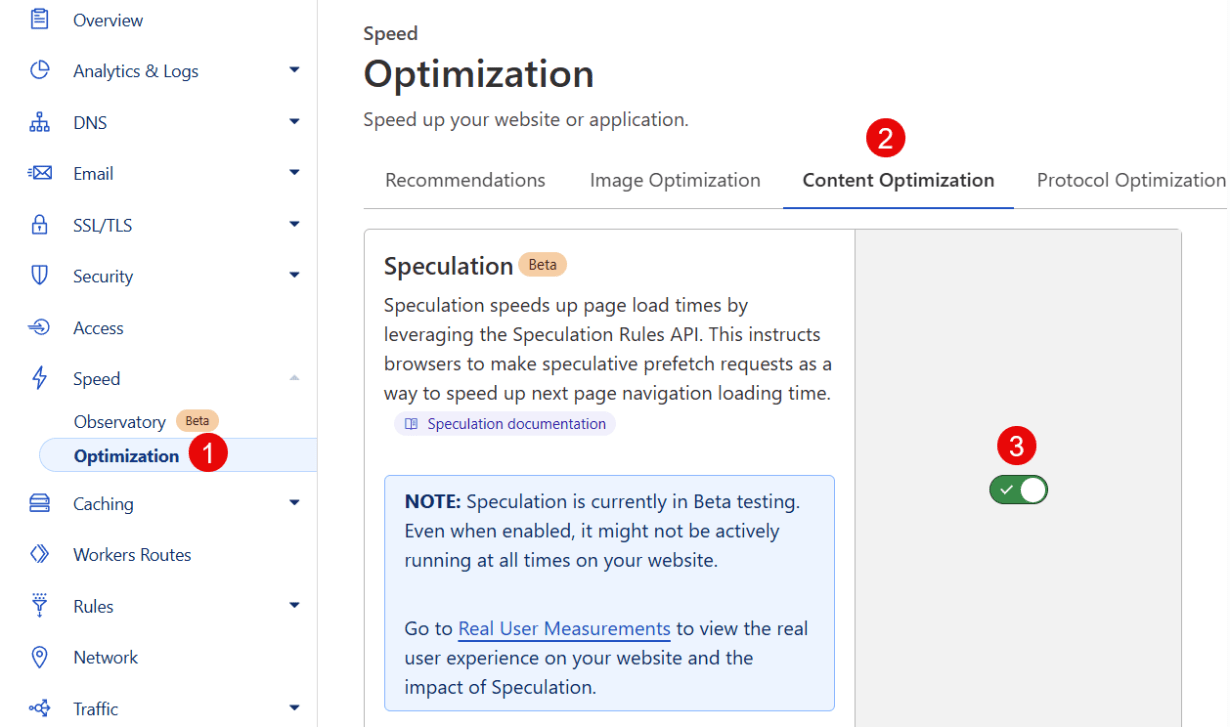Open the Workers Routes page
Viewport: 1230px width, 727px height.
(x=132, y=555)
